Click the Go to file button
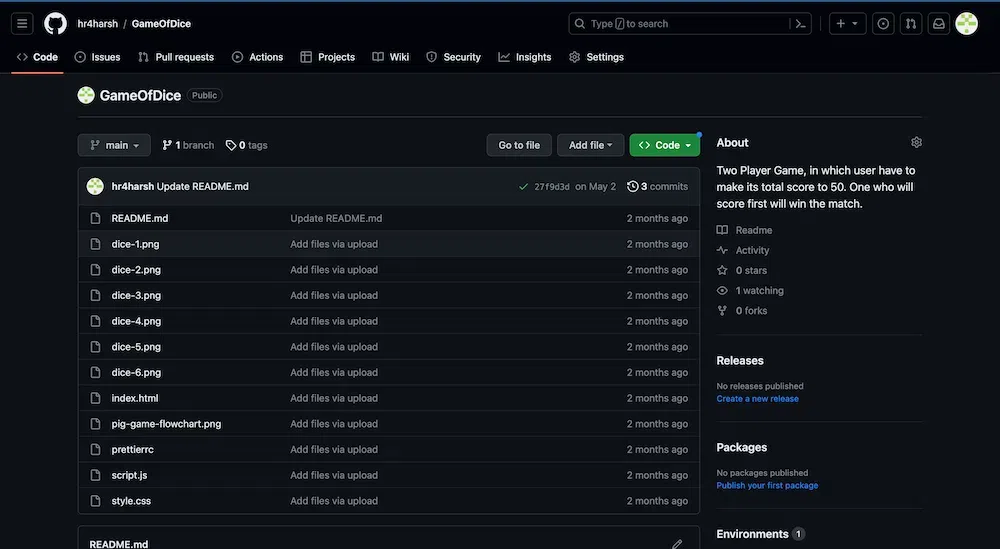 [x=519, y=145]
